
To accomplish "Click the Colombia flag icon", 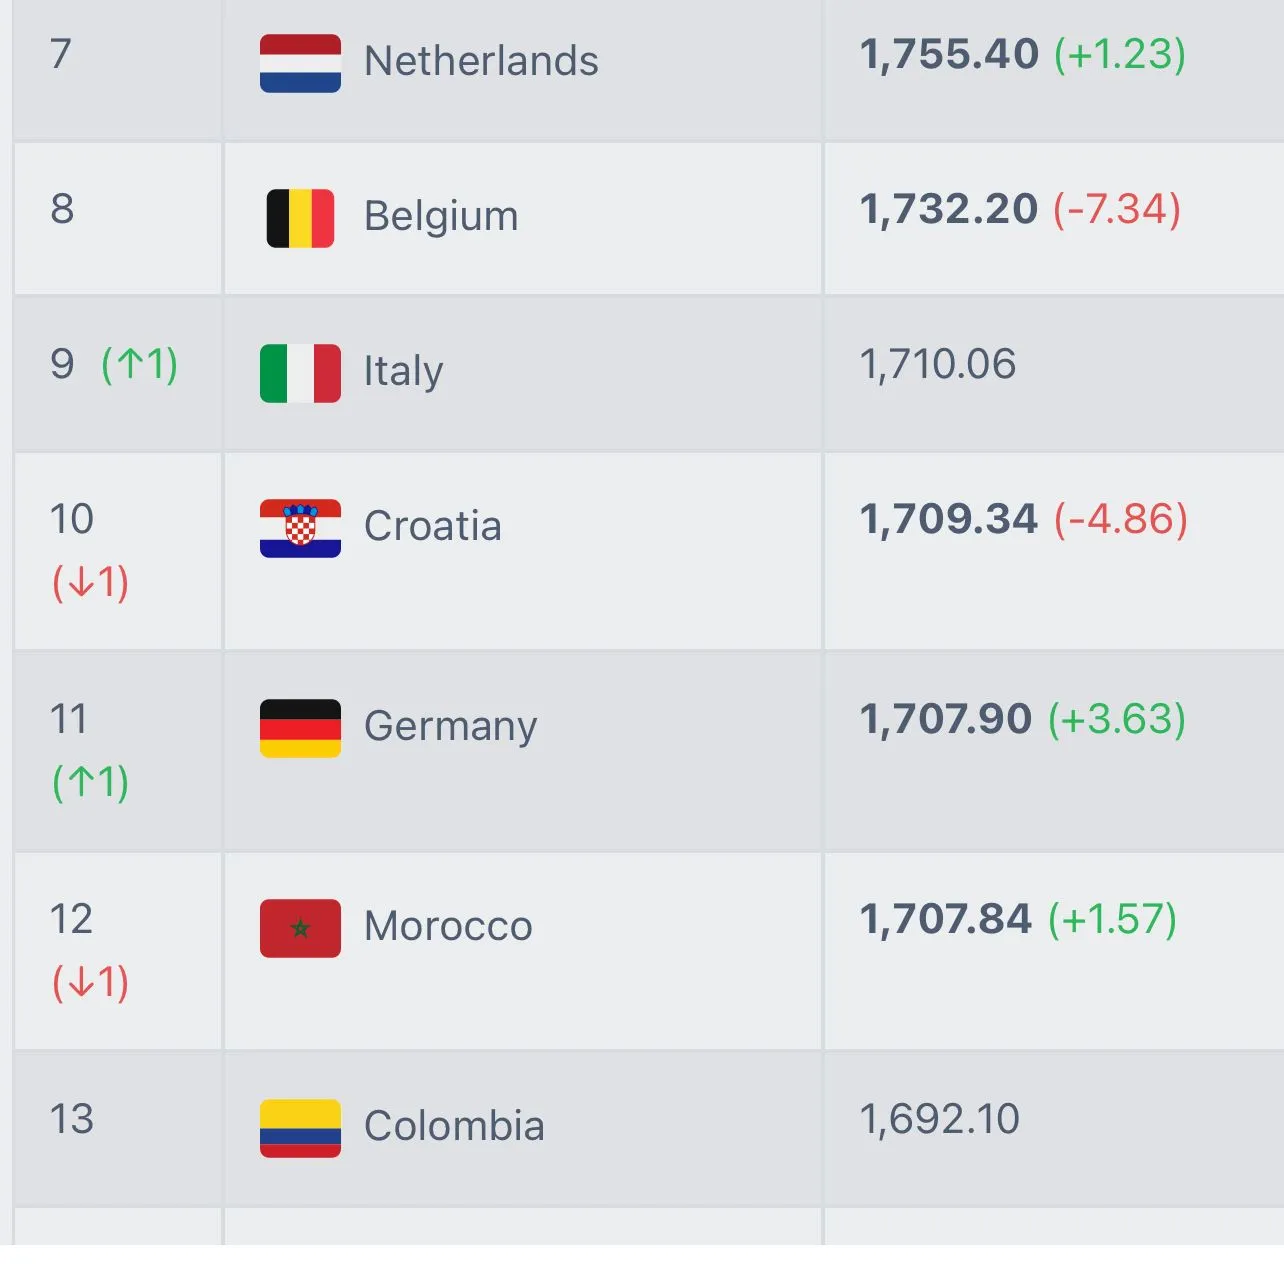I will click(x=300, y=1128).
